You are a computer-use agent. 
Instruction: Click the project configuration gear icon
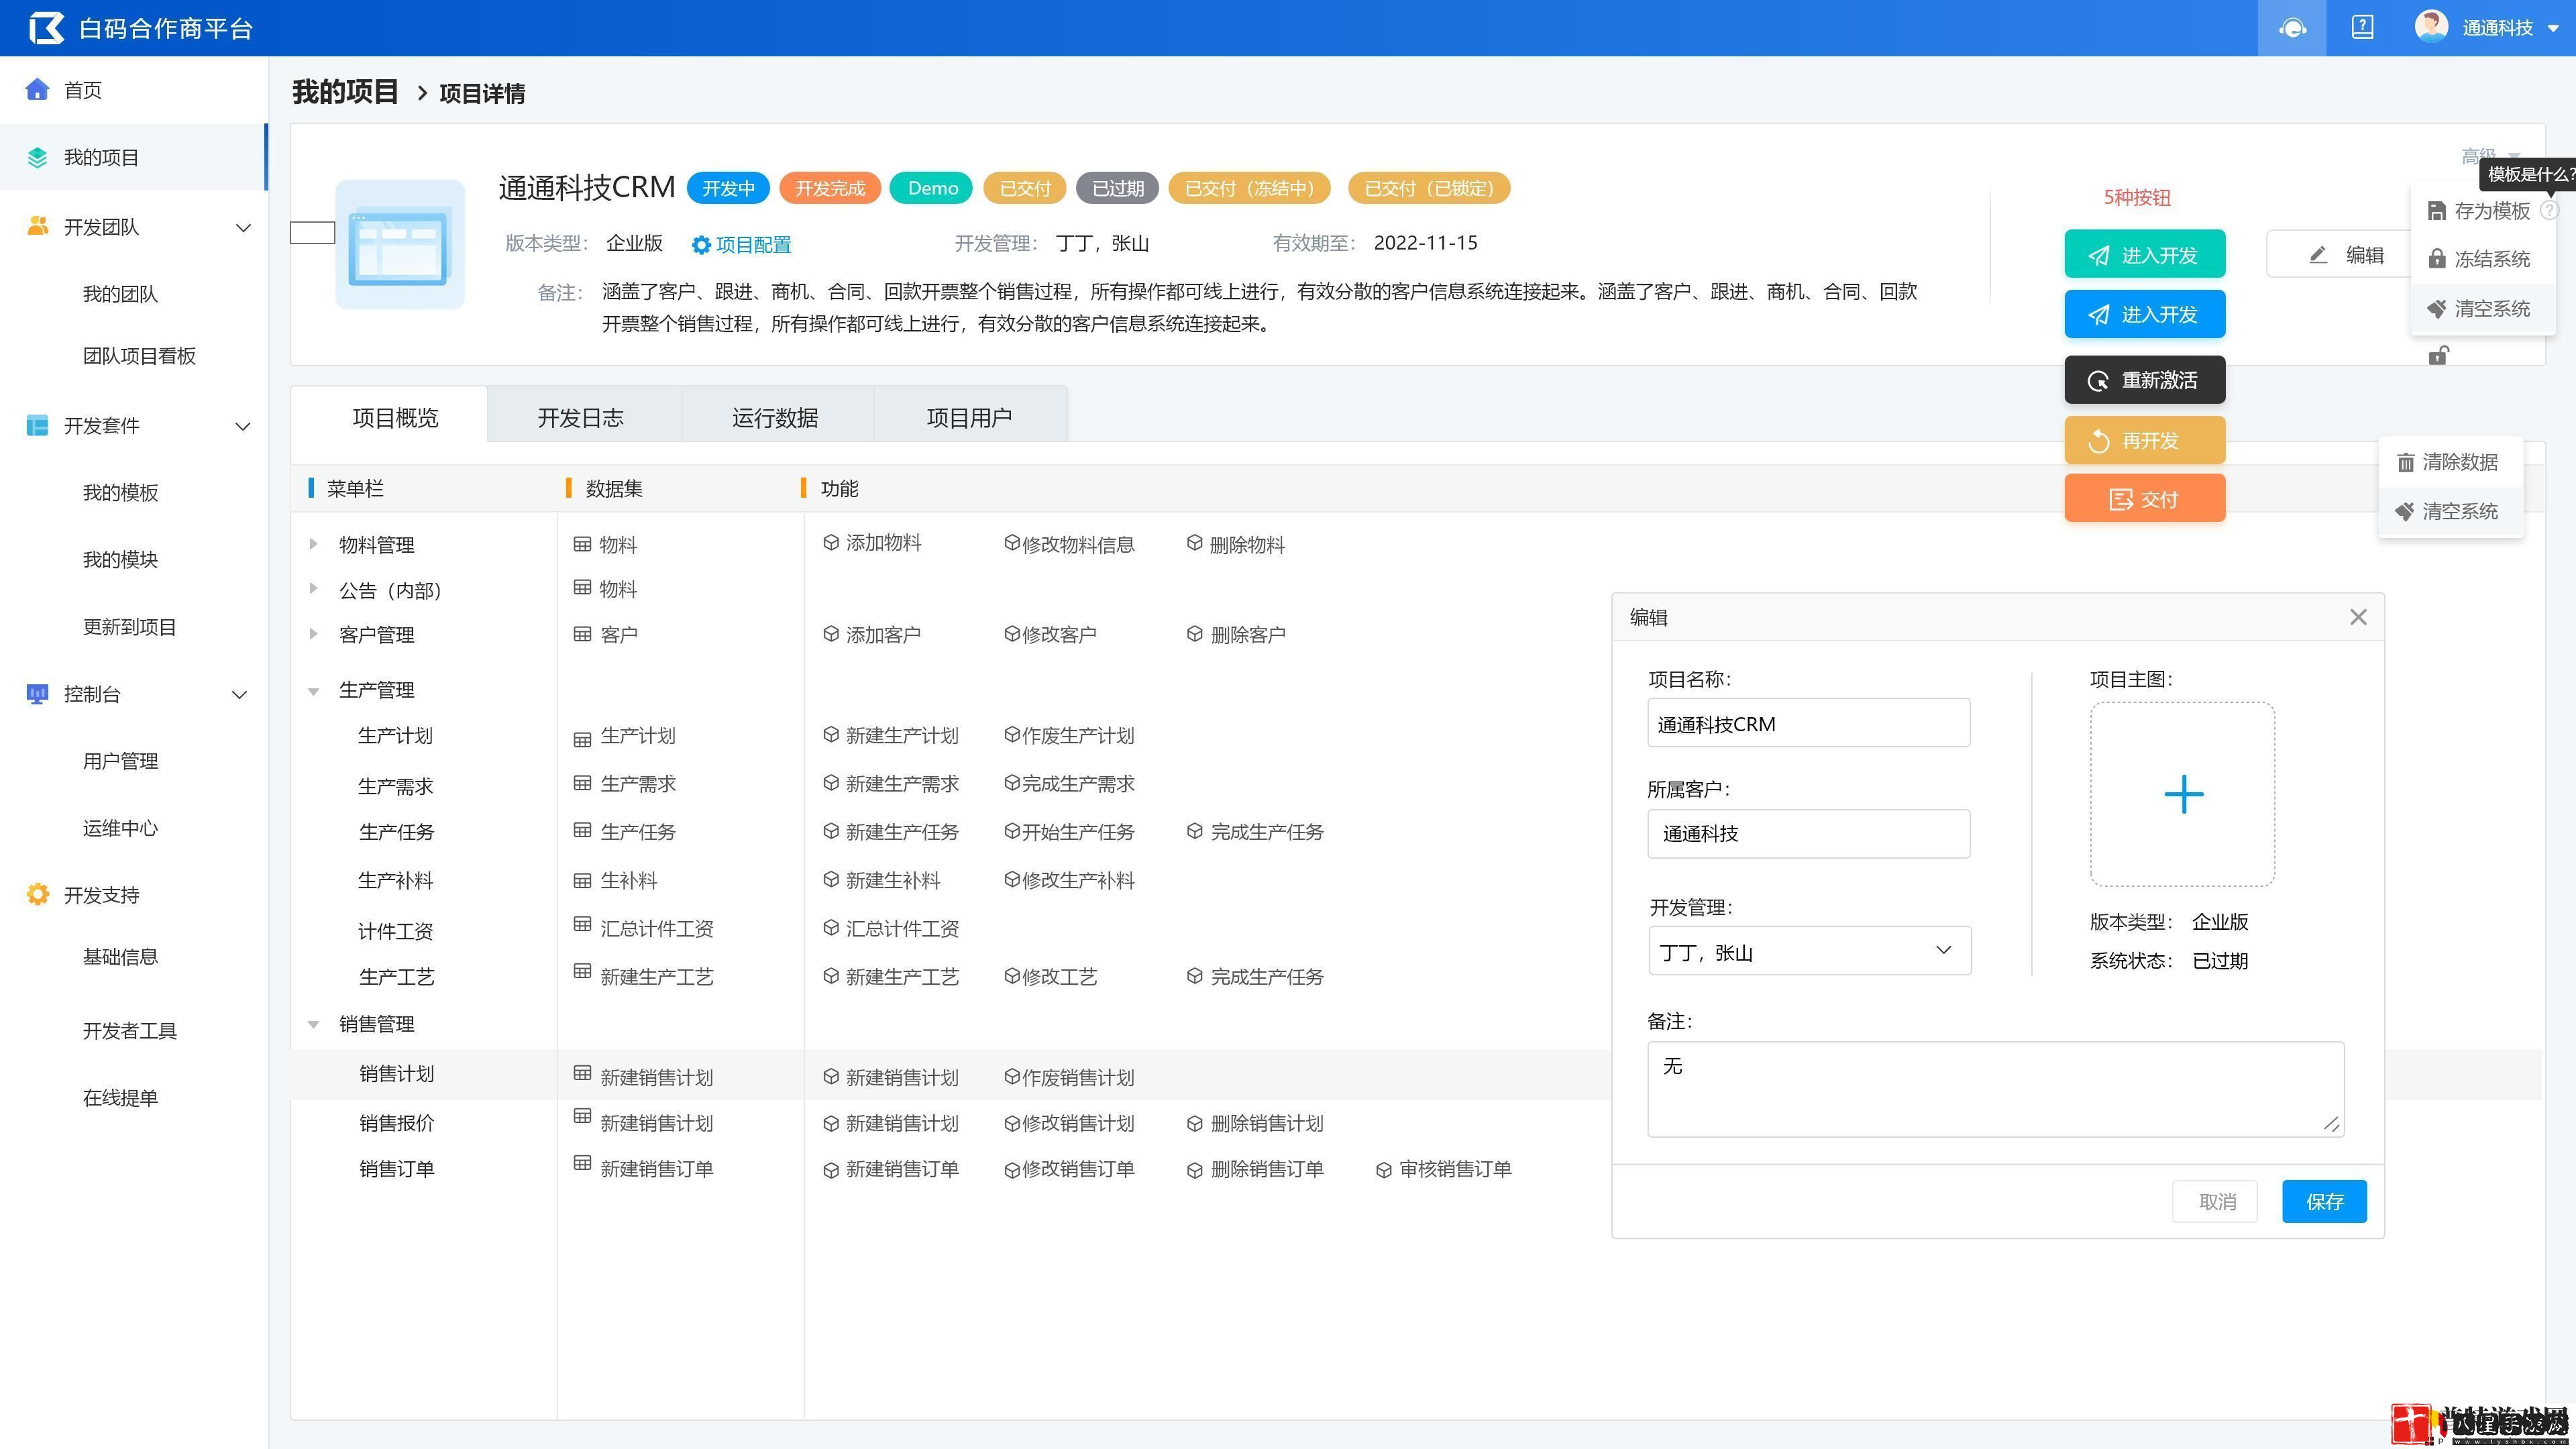(x=701, y=245)
